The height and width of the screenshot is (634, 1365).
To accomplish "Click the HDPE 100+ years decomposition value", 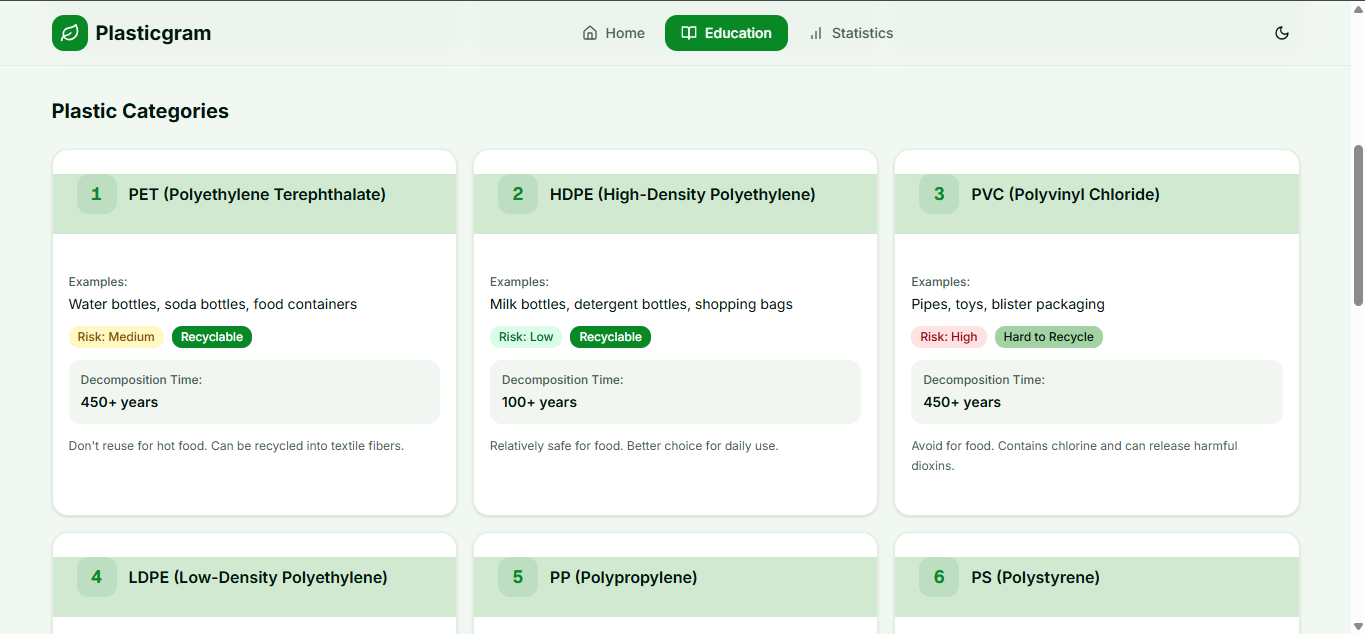I will 539,402.
